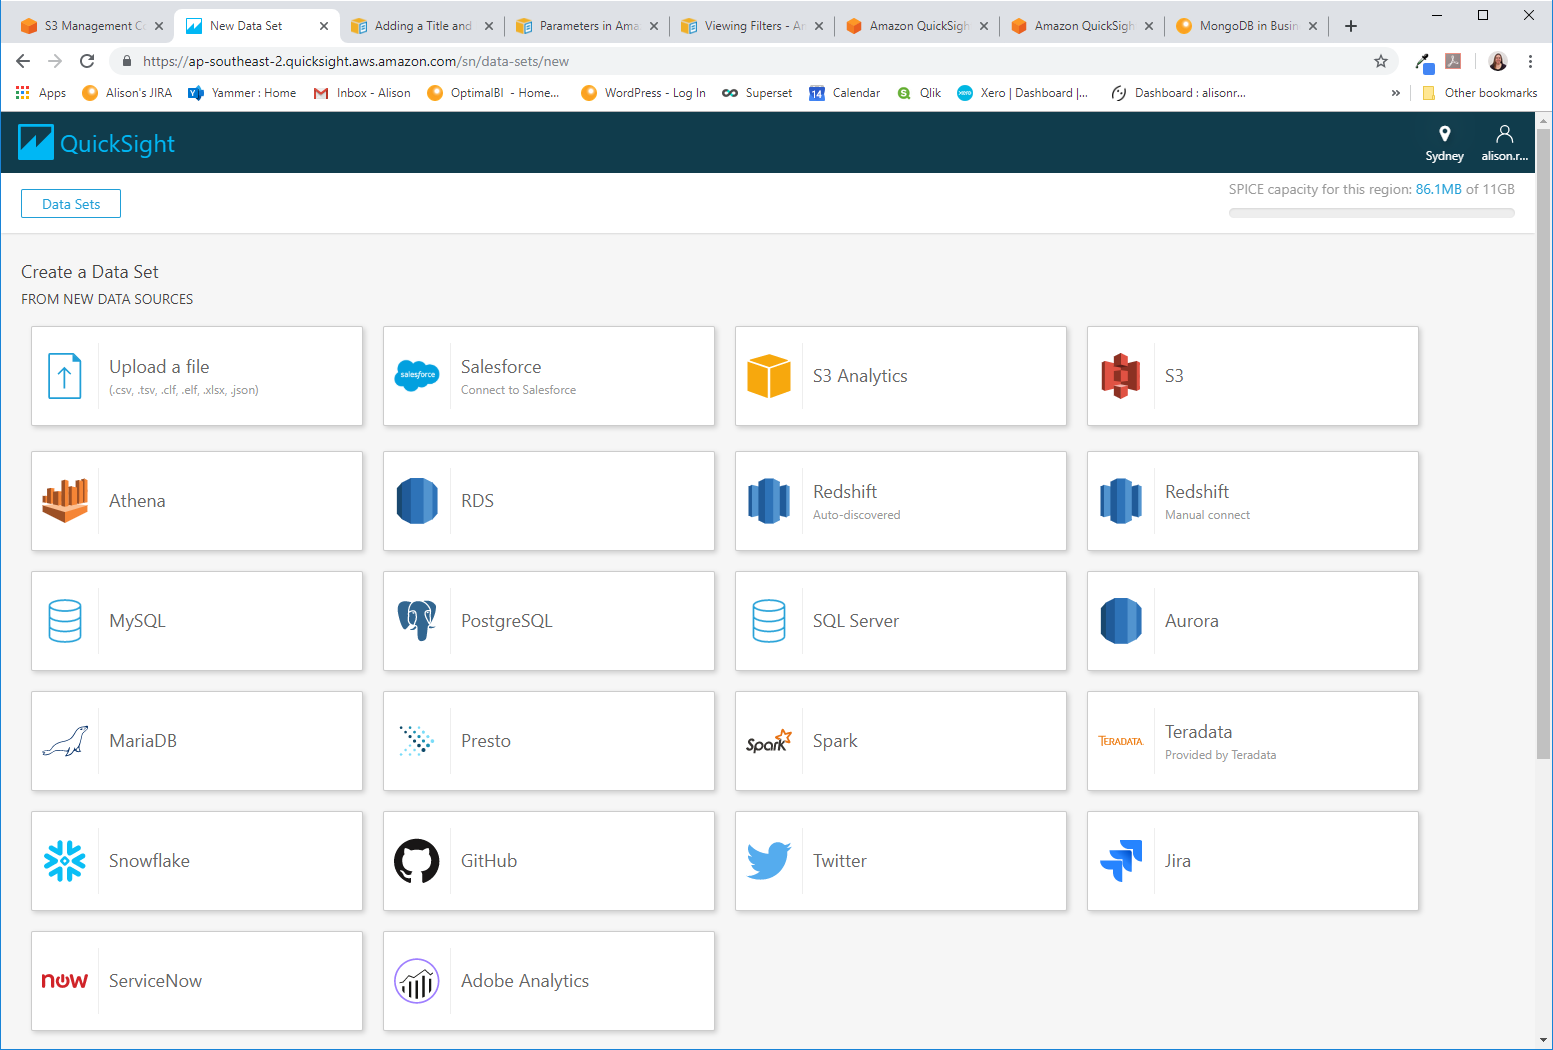Image resolution: width=1553 pixels, height=1050 pixels.
Task: Click the Snowflake logo icon
Action: (x=65, y=861)
